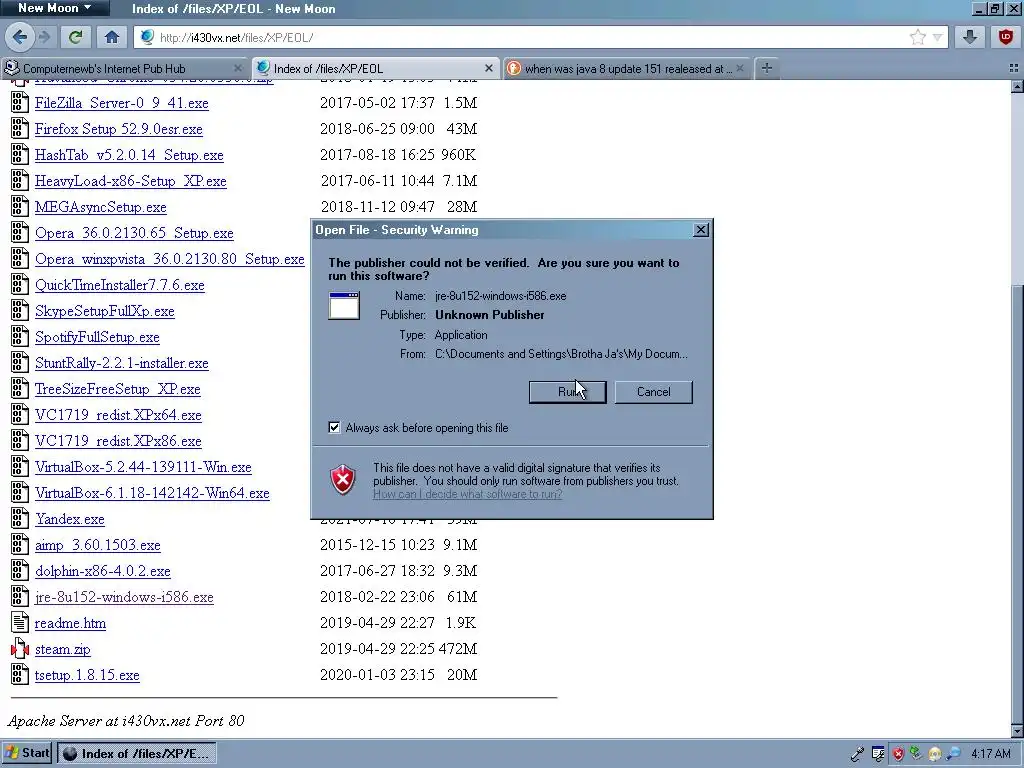Open the pen tray icon in system tray
The width and height of the screenshot is (1024, 768).
click(x=857, y=754)
